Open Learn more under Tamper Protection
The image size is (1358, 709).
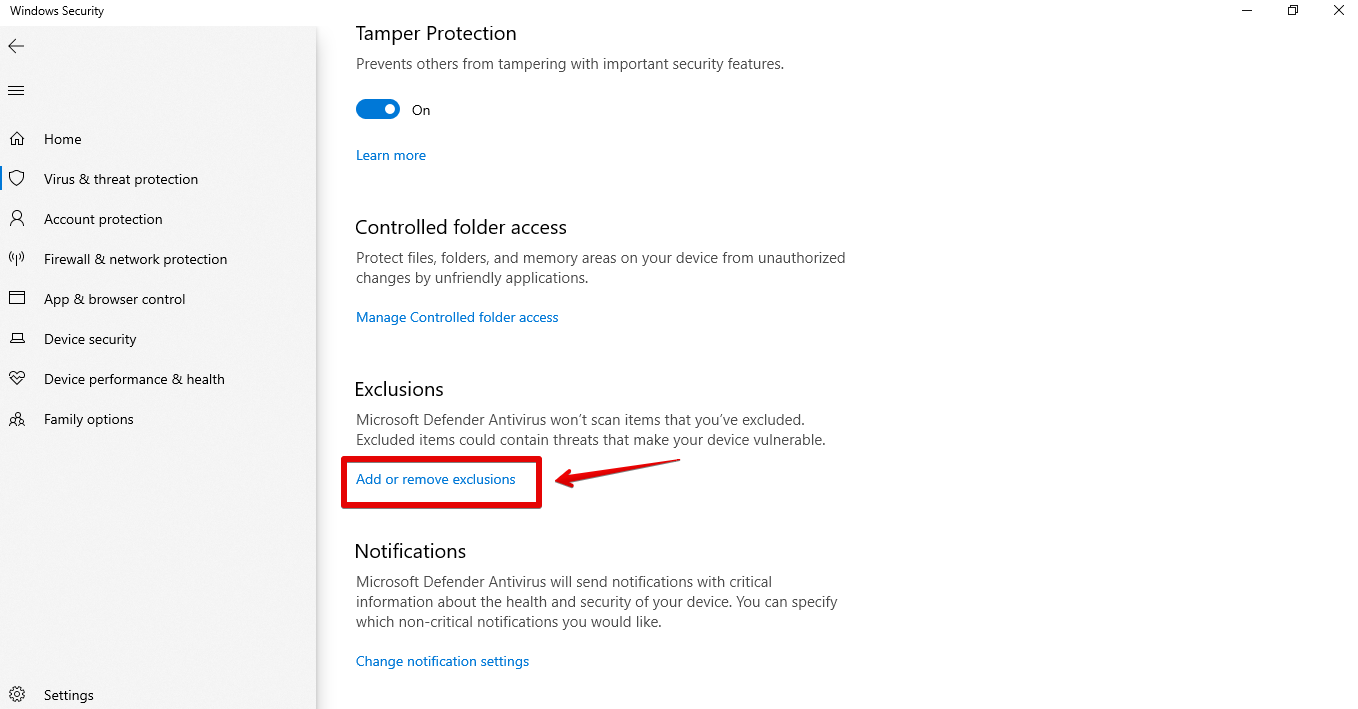point(391,156)
